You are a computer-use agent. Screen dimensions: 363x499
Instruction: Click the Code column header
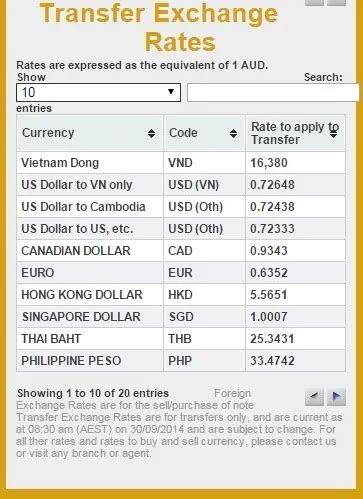click(x=204, y=133)
